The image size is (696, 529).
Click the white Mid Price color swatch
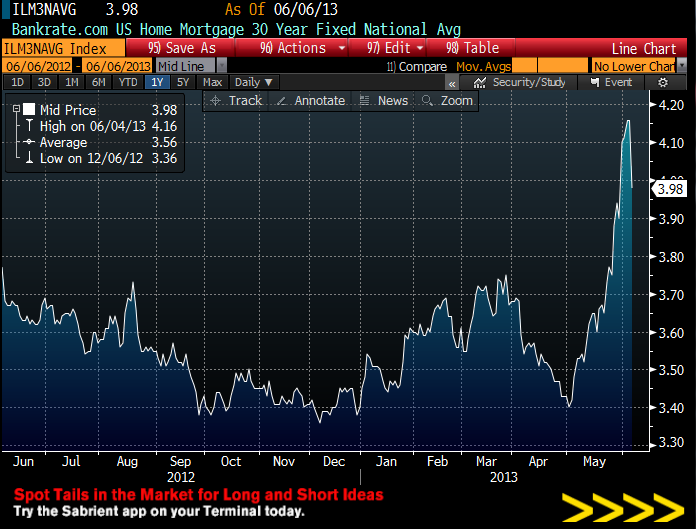(29, 109)
